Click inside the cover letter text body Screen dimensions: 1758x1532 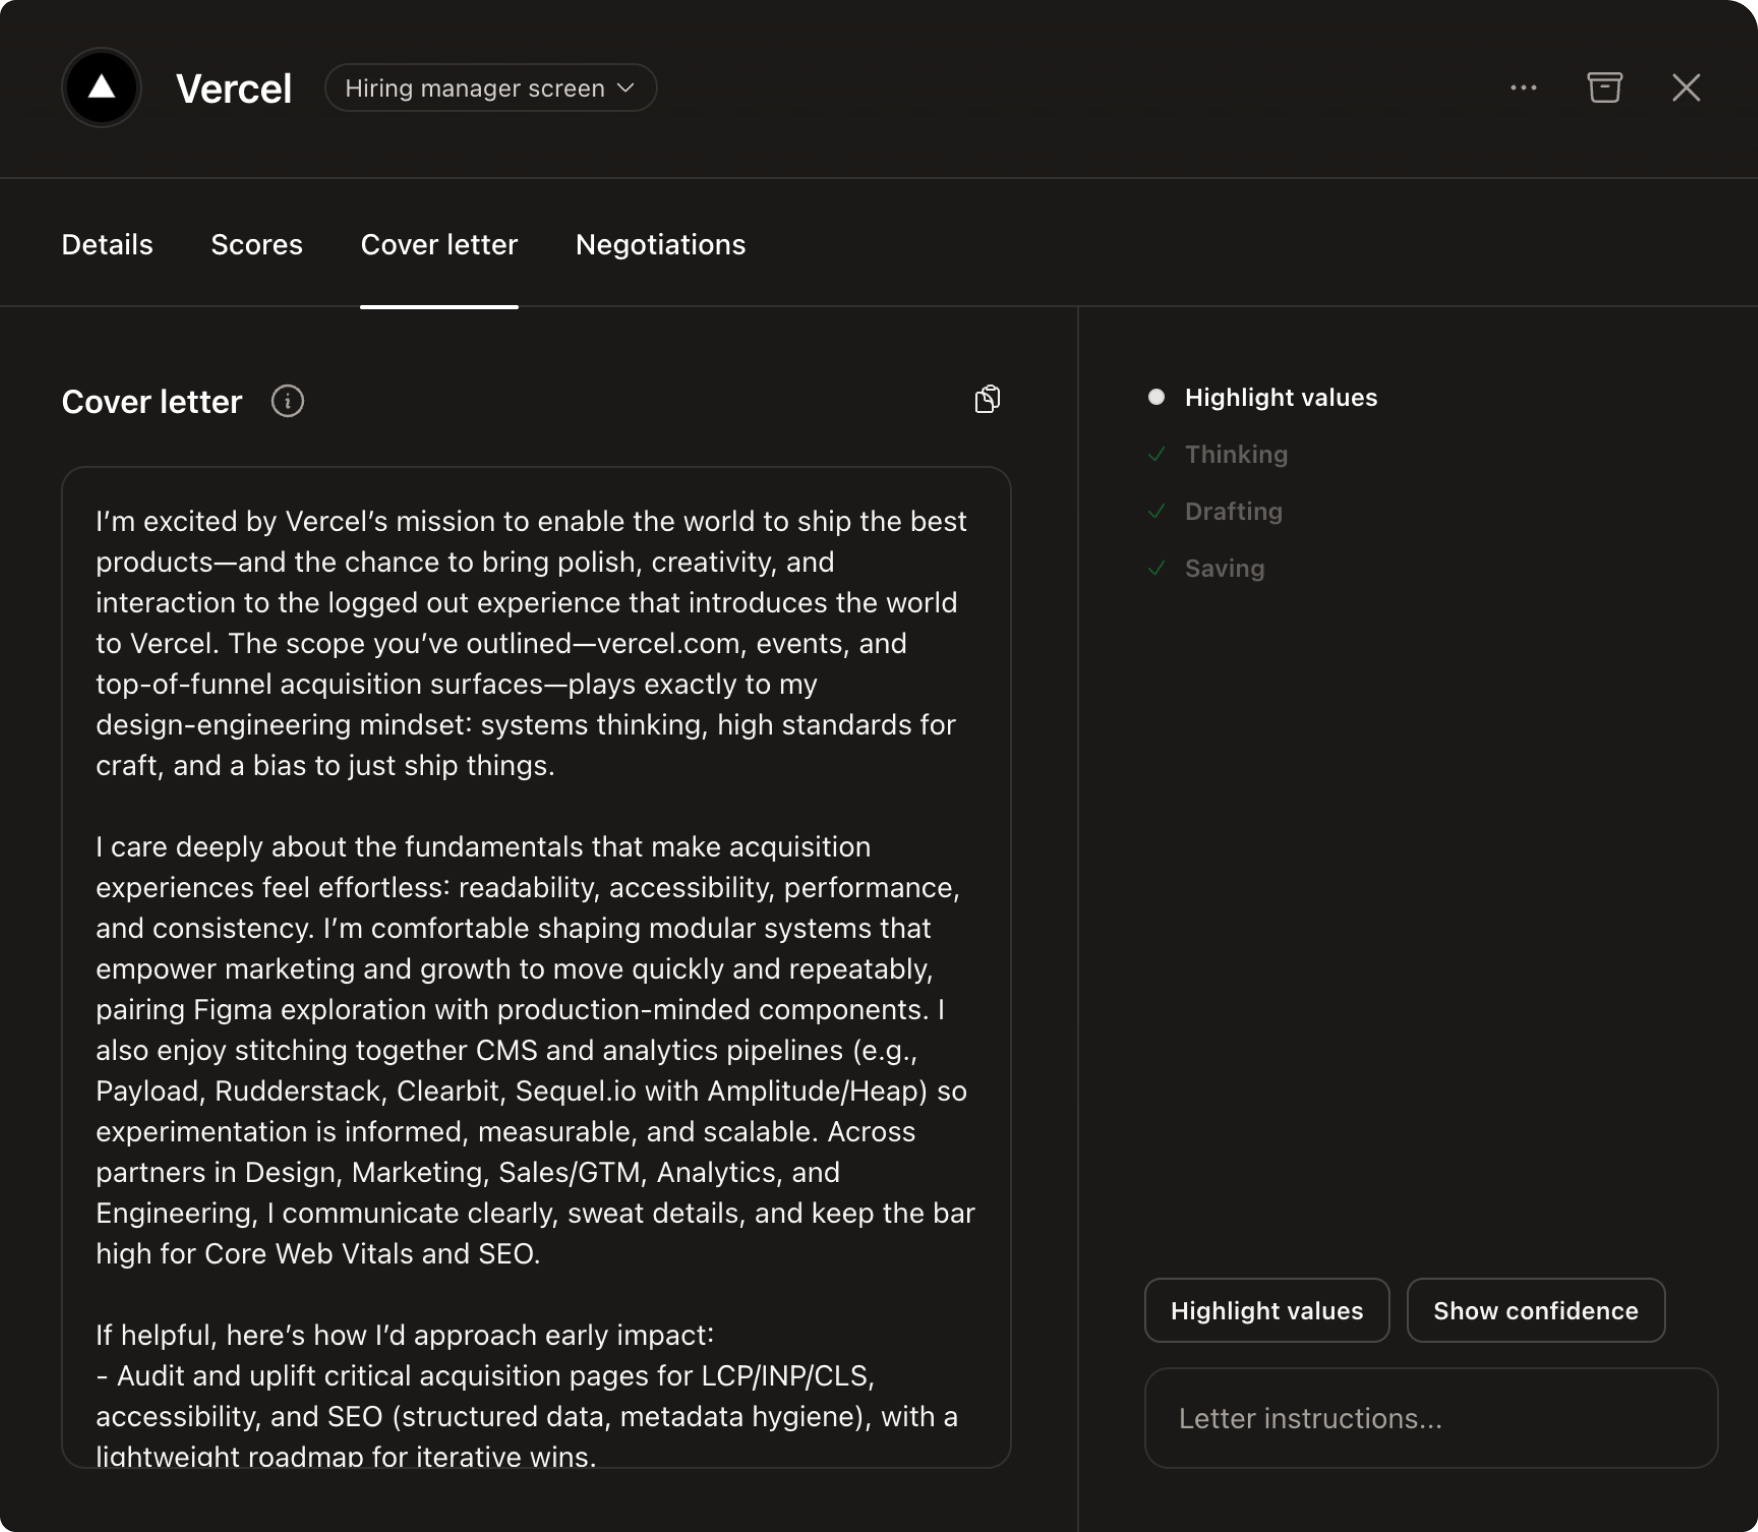(x=535, y=966)
